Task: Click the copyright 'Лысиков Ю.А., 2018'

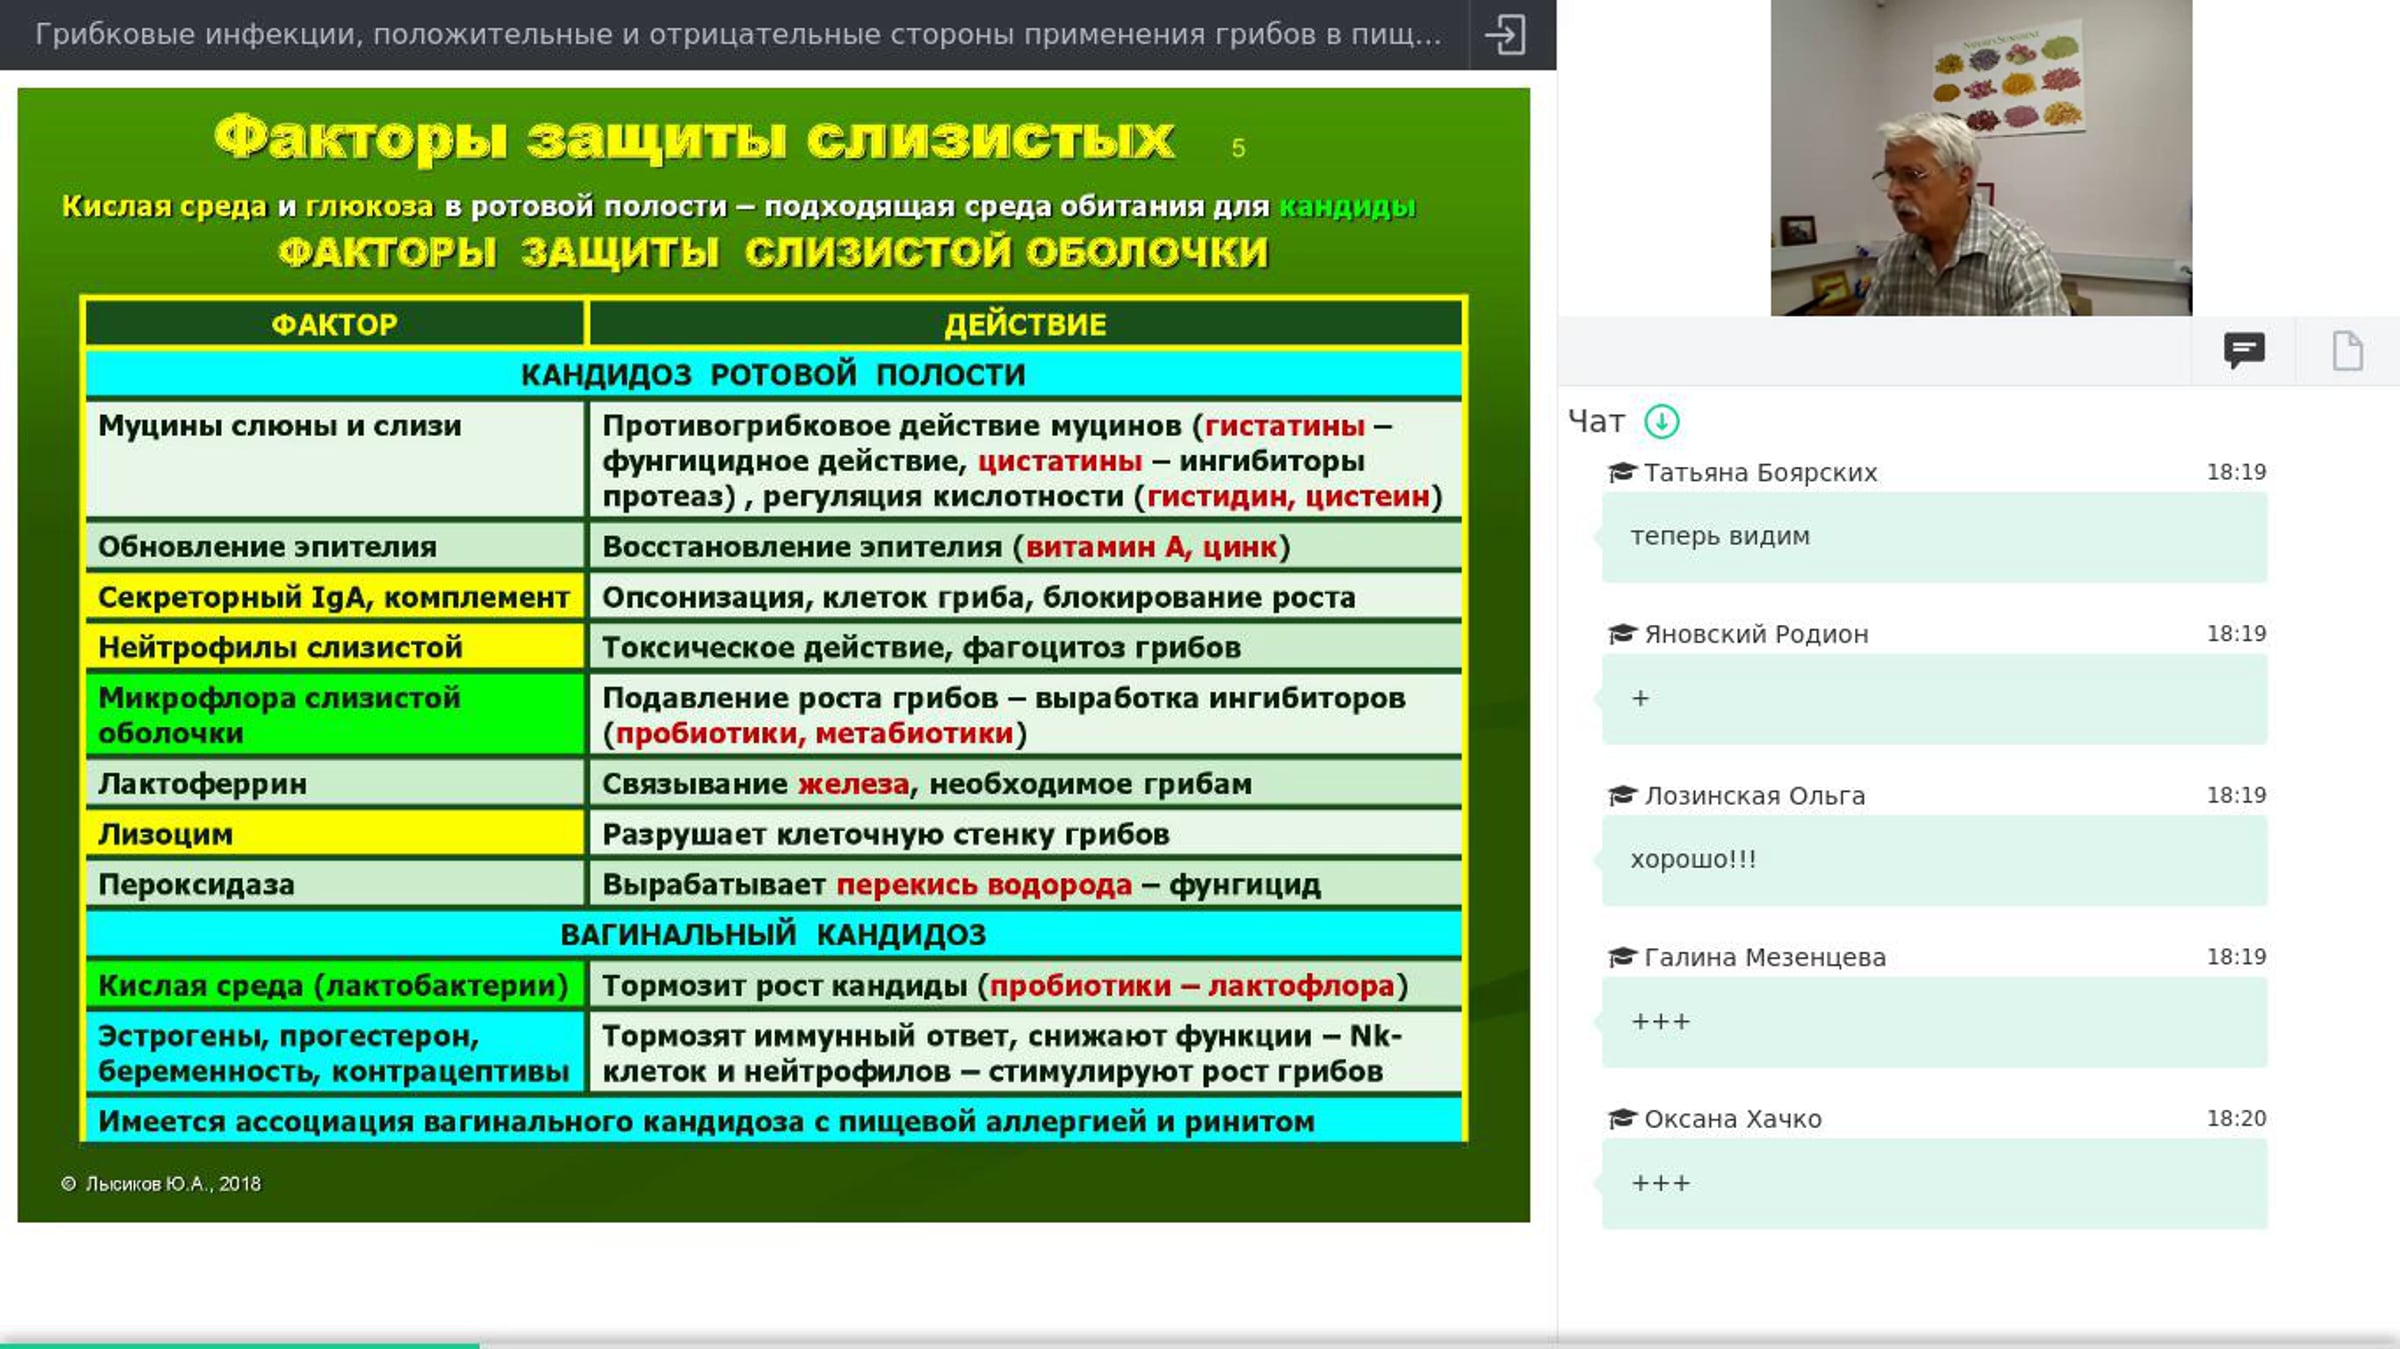Action: point(161,1184)
